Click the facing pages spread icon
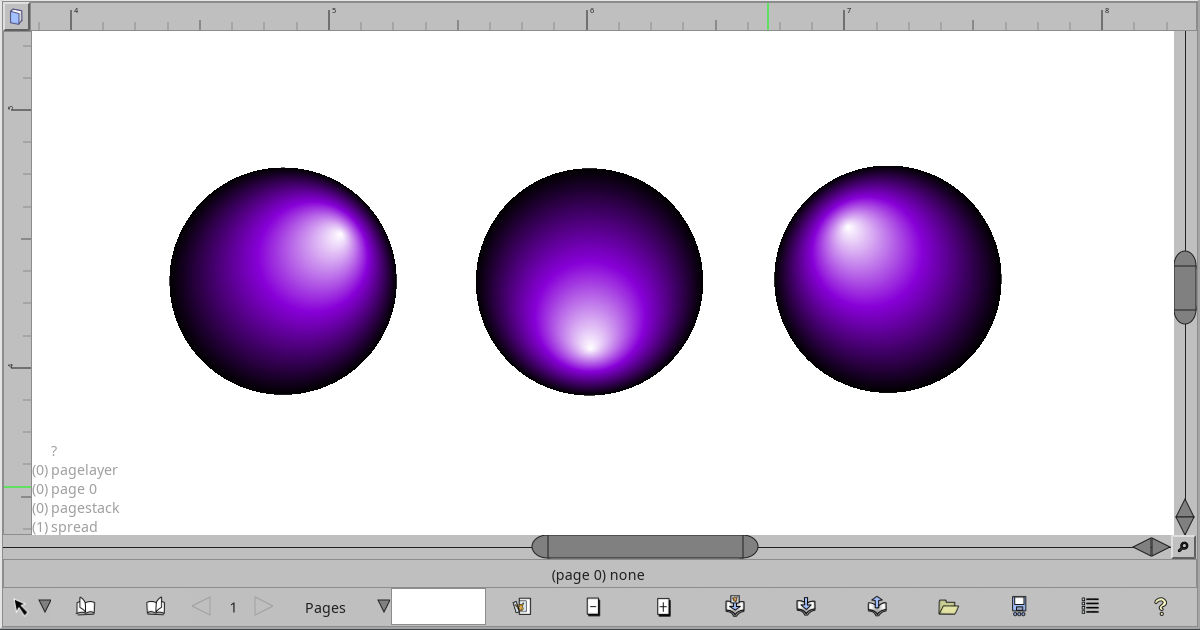 coord(156,605)
